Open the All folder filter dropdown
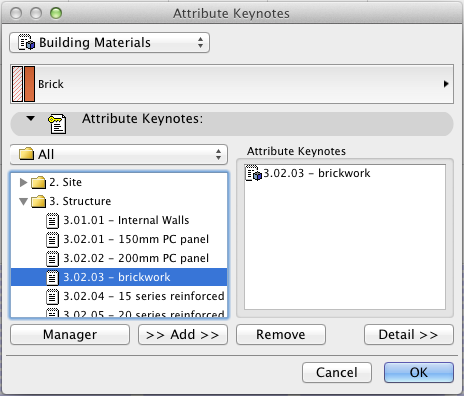Viewport: 464px width, 396px height. (119, 155)
